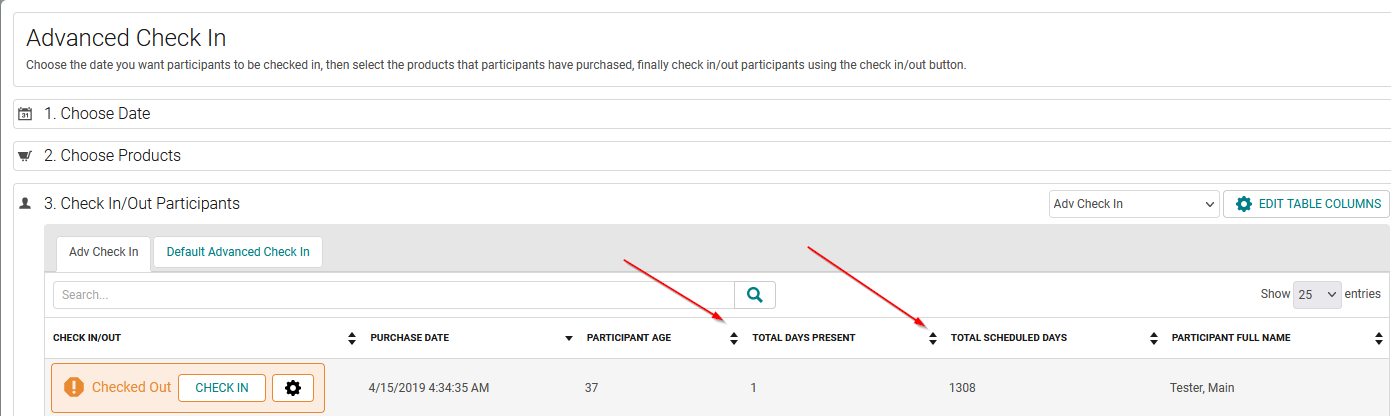Open the Show entries count dropdown
1391x416 pixels.
(x=1317, y=295)
